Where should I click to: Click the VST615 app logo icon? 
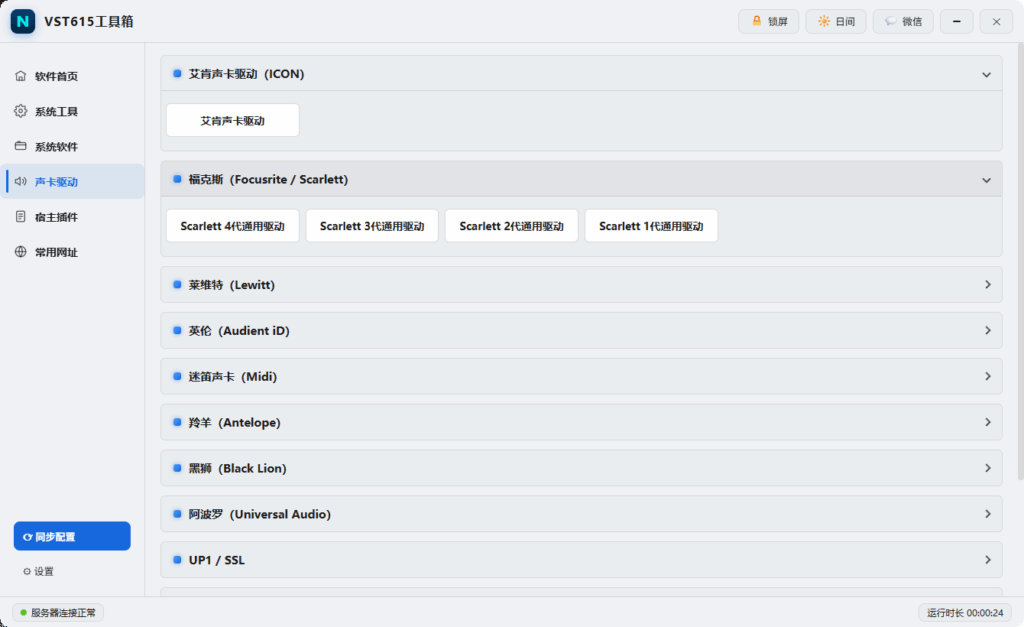[23, 22]
